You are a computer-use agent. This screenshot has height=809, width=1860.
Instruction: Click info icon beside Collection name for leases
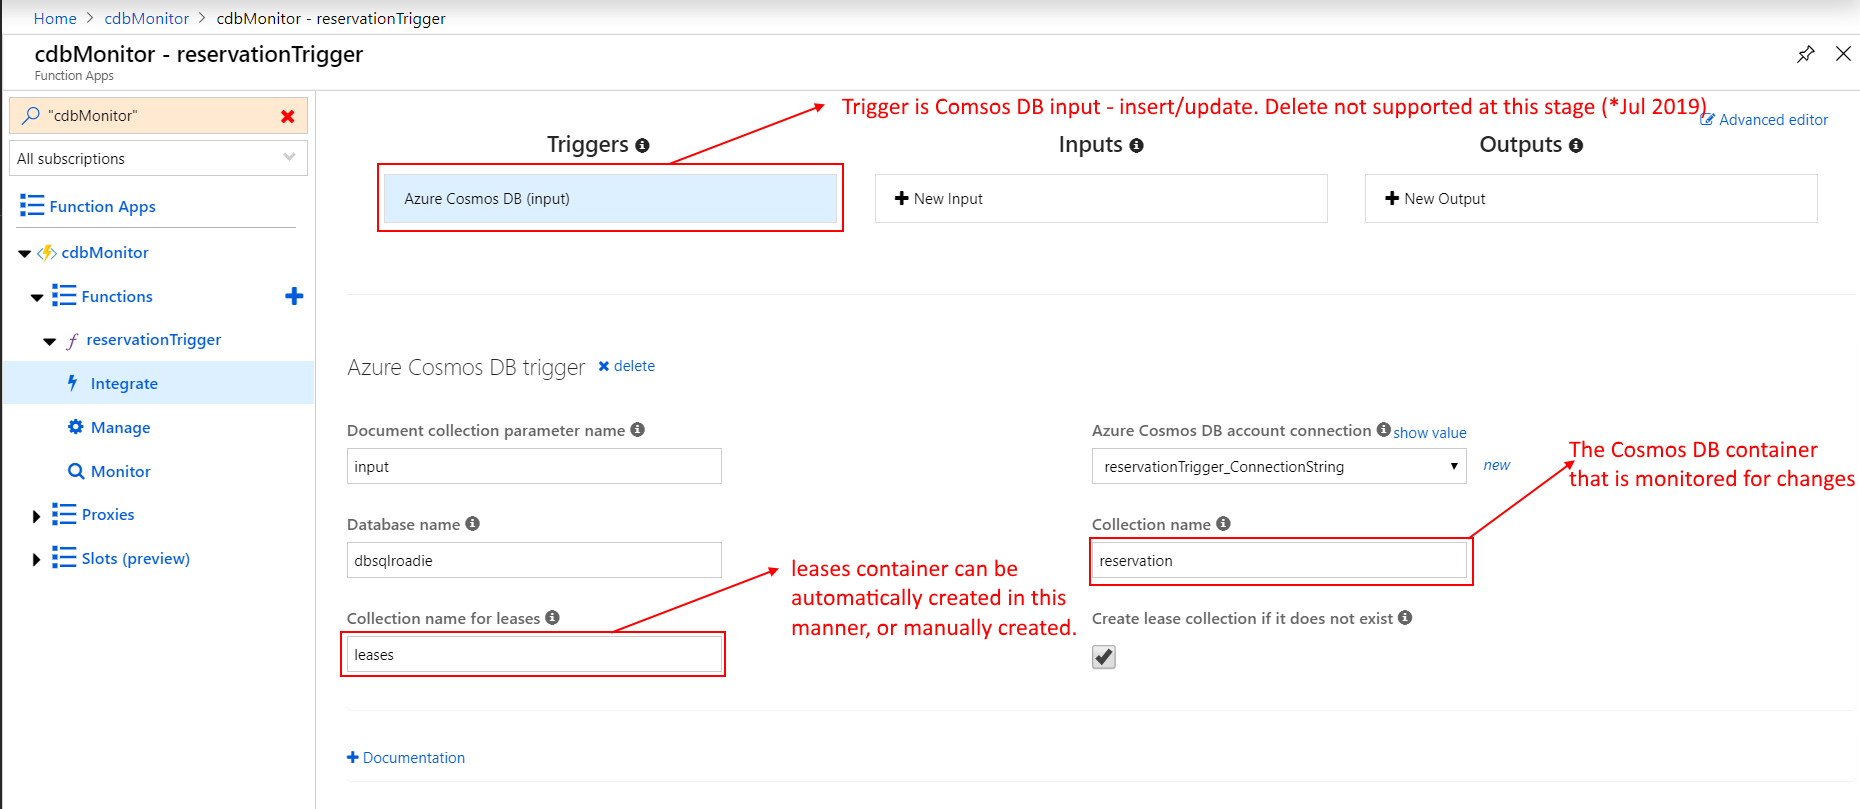click(x=552, y=618)
